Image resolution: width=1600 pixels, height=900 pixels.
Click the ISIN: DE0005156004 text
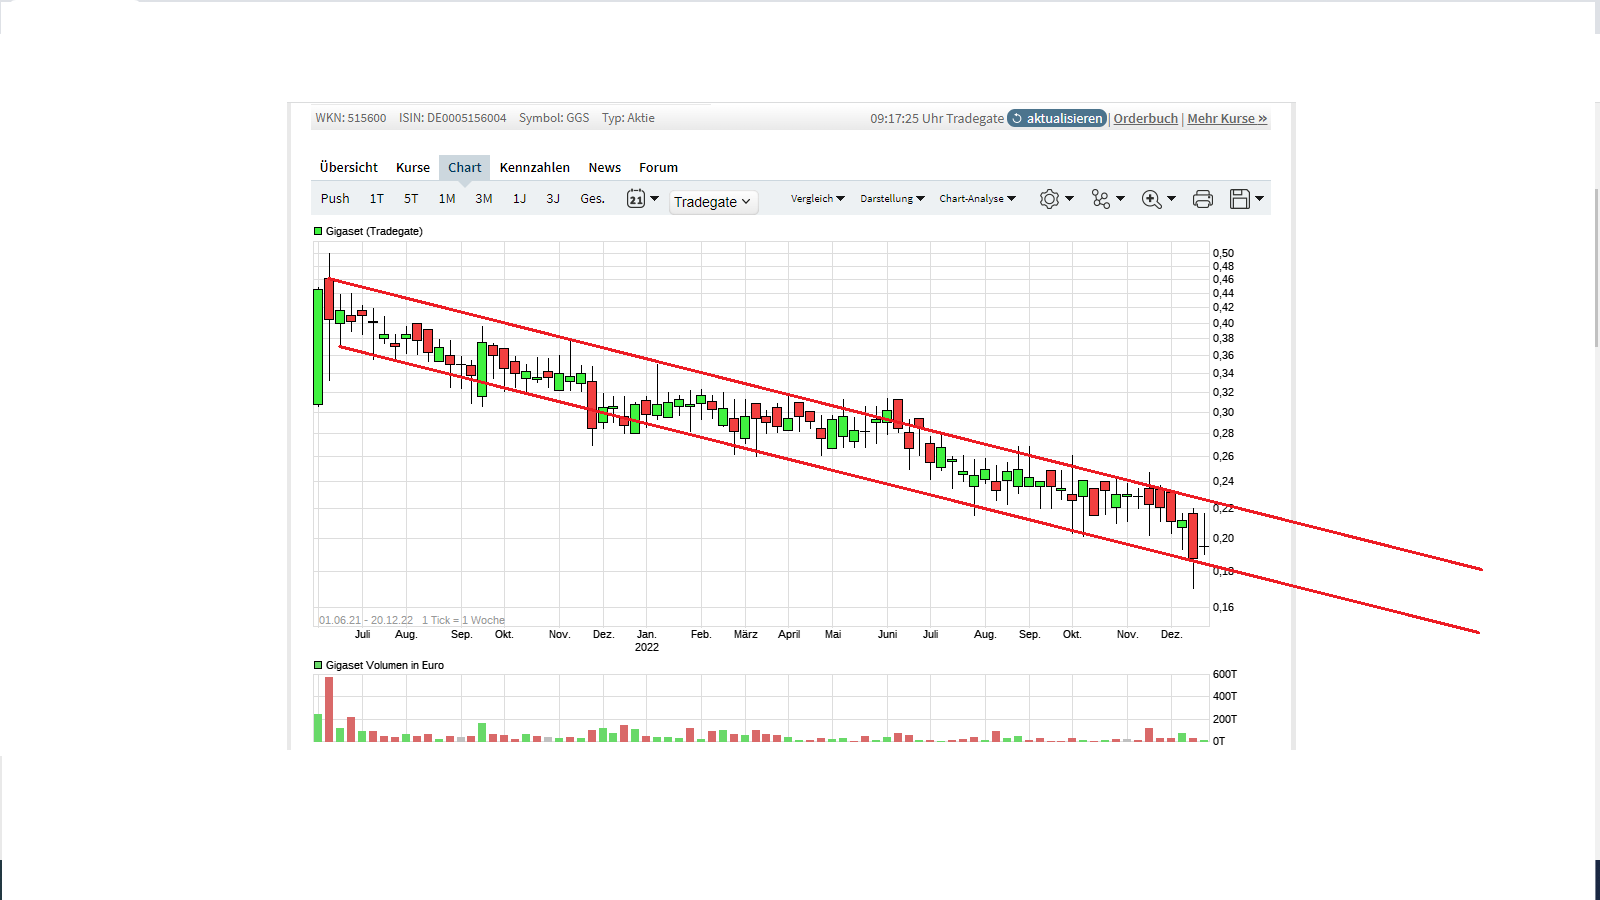pos(453,118)
